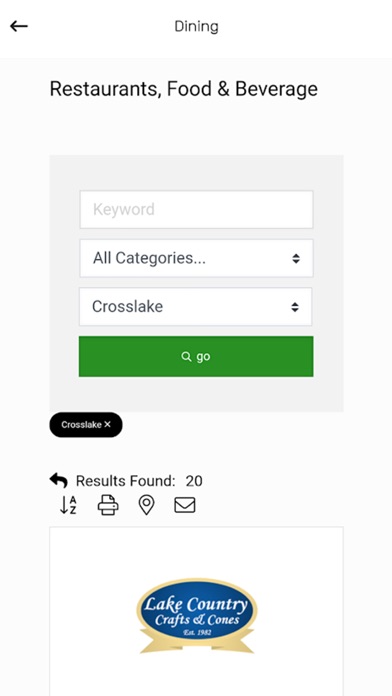Click the first result card
The height and width of the screenshot is (696, 392).
point(196,612)
